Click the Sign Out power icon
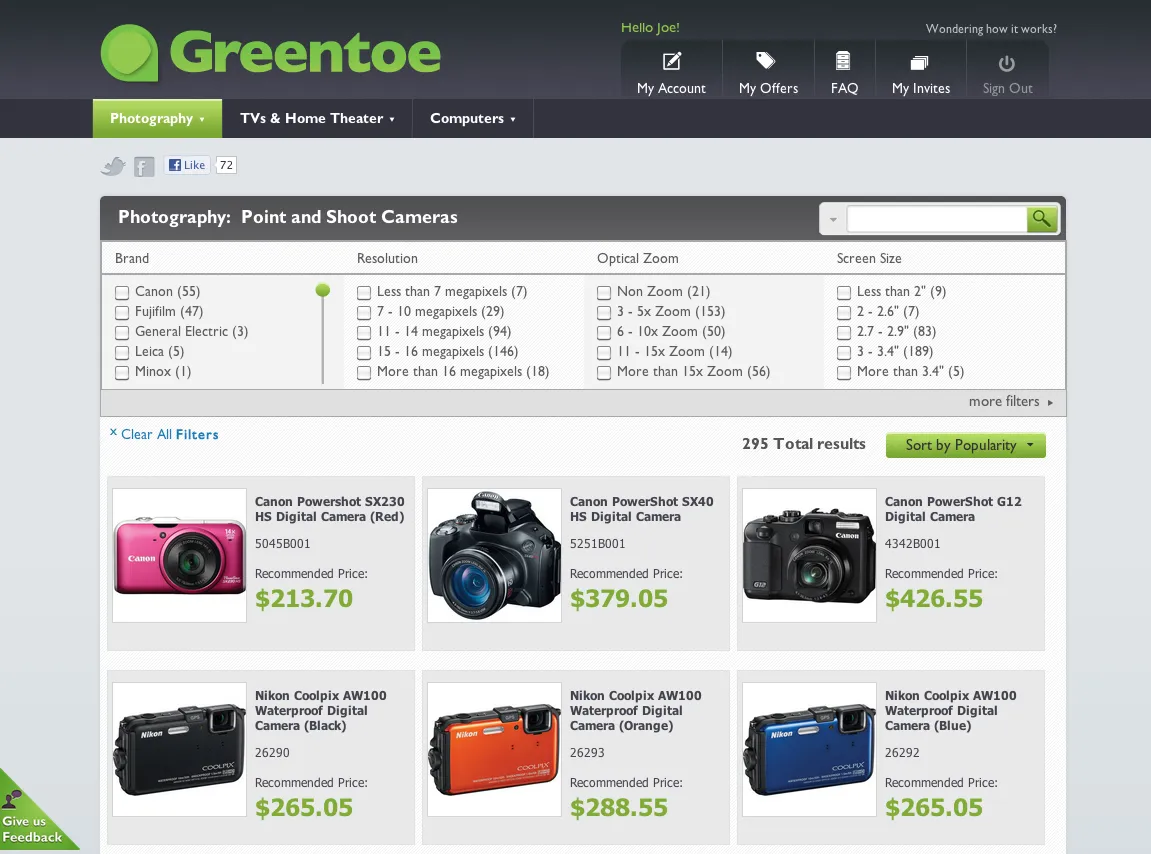This screenshot has height=854, width=1151. click(1007, 63)
